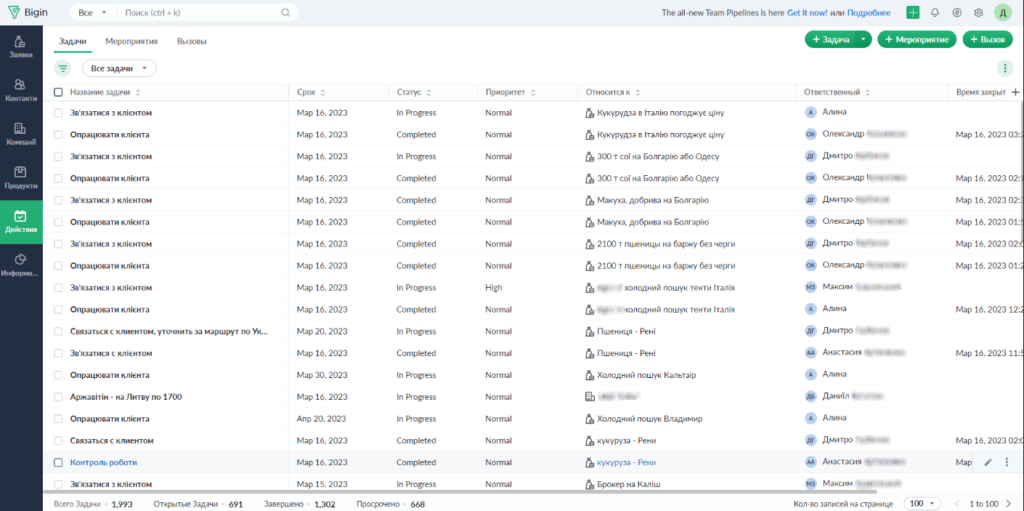The width and height of the screenshot is (1024, 511).
Task: Select the Аржавітін - на Литву task checkbox
Action: point(58,397)
